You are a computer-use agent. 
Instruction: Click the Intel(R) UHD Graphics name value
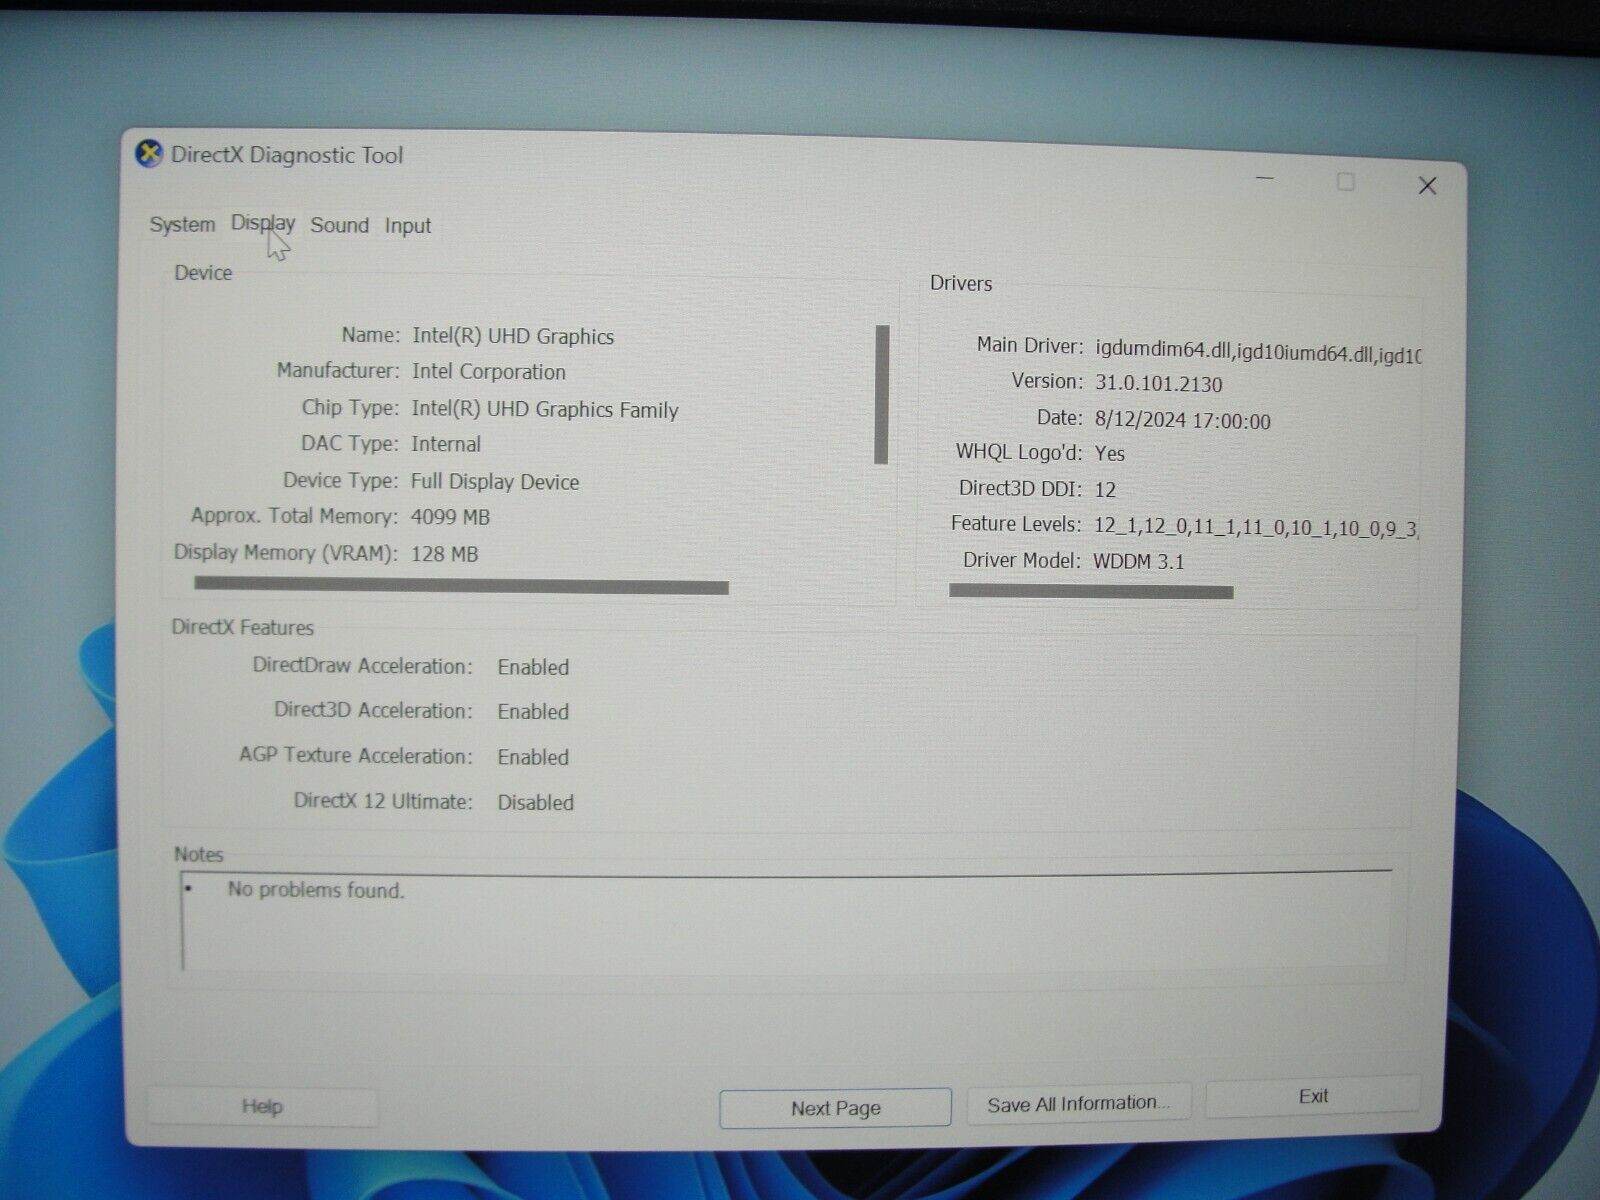[x=513, y=337]
